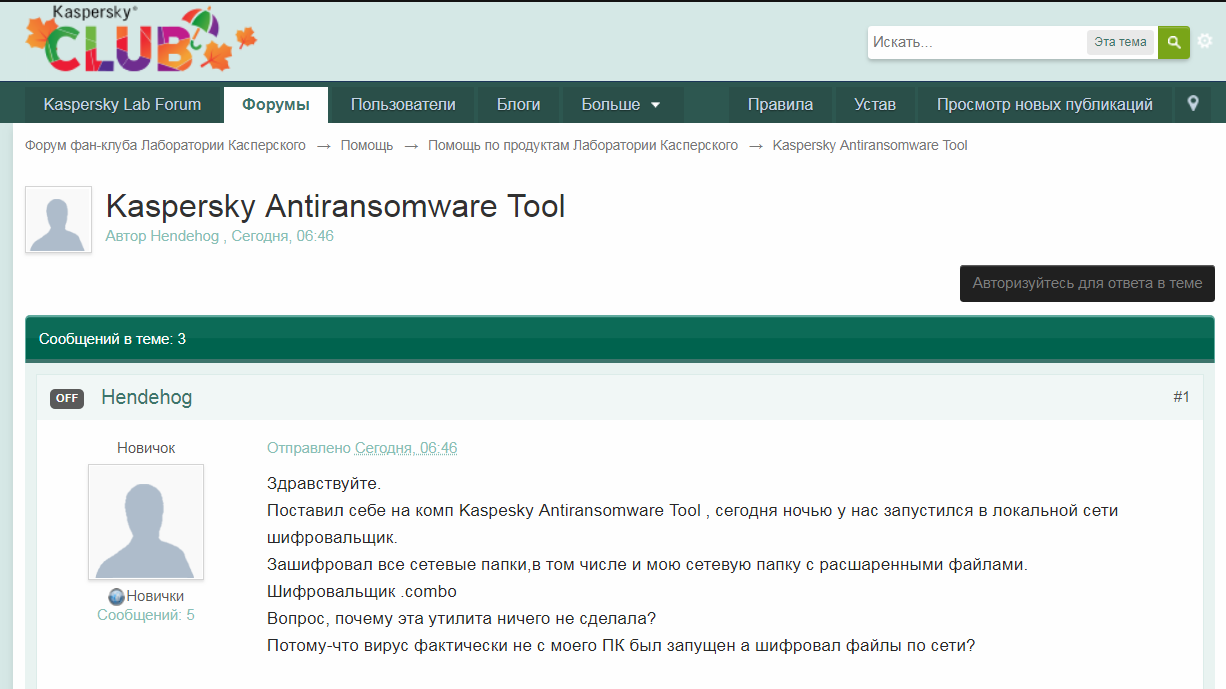Open the Kaspersky Club logo homepage
This screenshot has width=1226, height=689.
141,39
